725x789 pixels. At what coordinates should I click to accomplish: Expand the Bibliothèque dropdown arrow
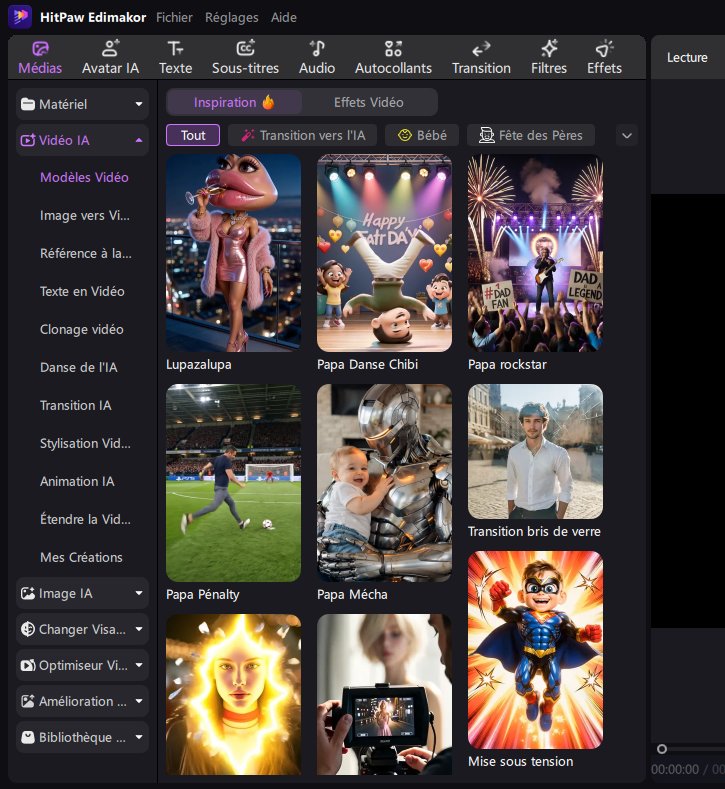pyautogui.click(x=138, y=737)
